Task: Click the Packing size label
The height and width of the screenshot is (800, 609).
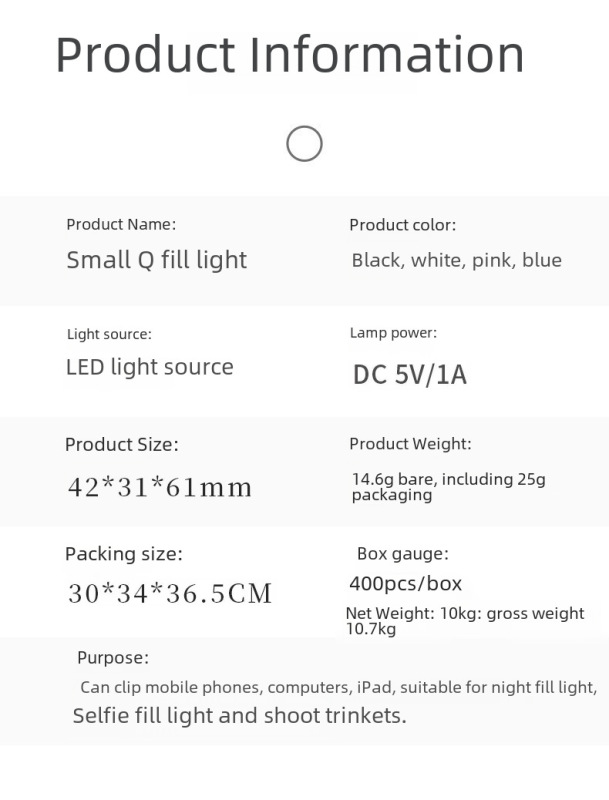Action: 124,553
